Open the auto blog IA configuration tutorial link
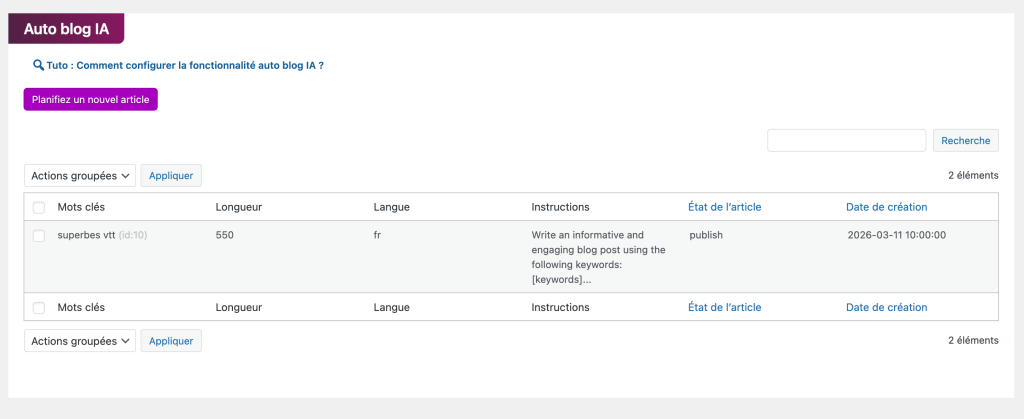This screenshot has width=1024, height=419. (x=185, y=66)
